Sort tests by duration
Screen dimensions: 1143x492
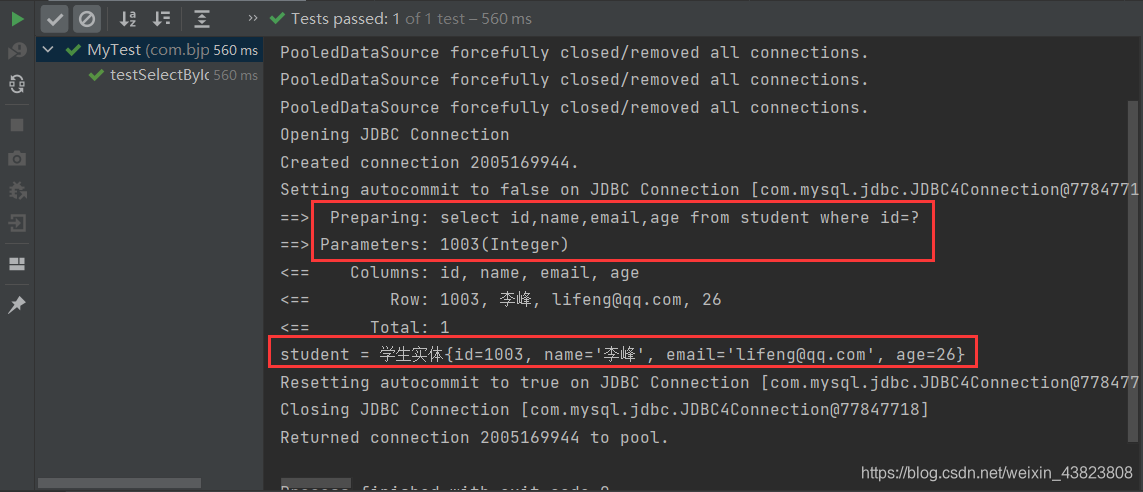point(161,18)
